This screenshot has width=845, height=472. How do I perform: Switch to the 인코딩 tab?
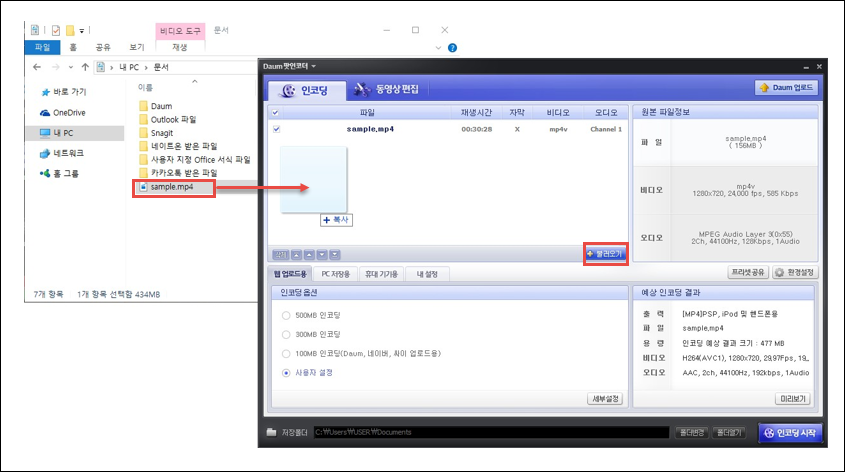tap(306, 91)
